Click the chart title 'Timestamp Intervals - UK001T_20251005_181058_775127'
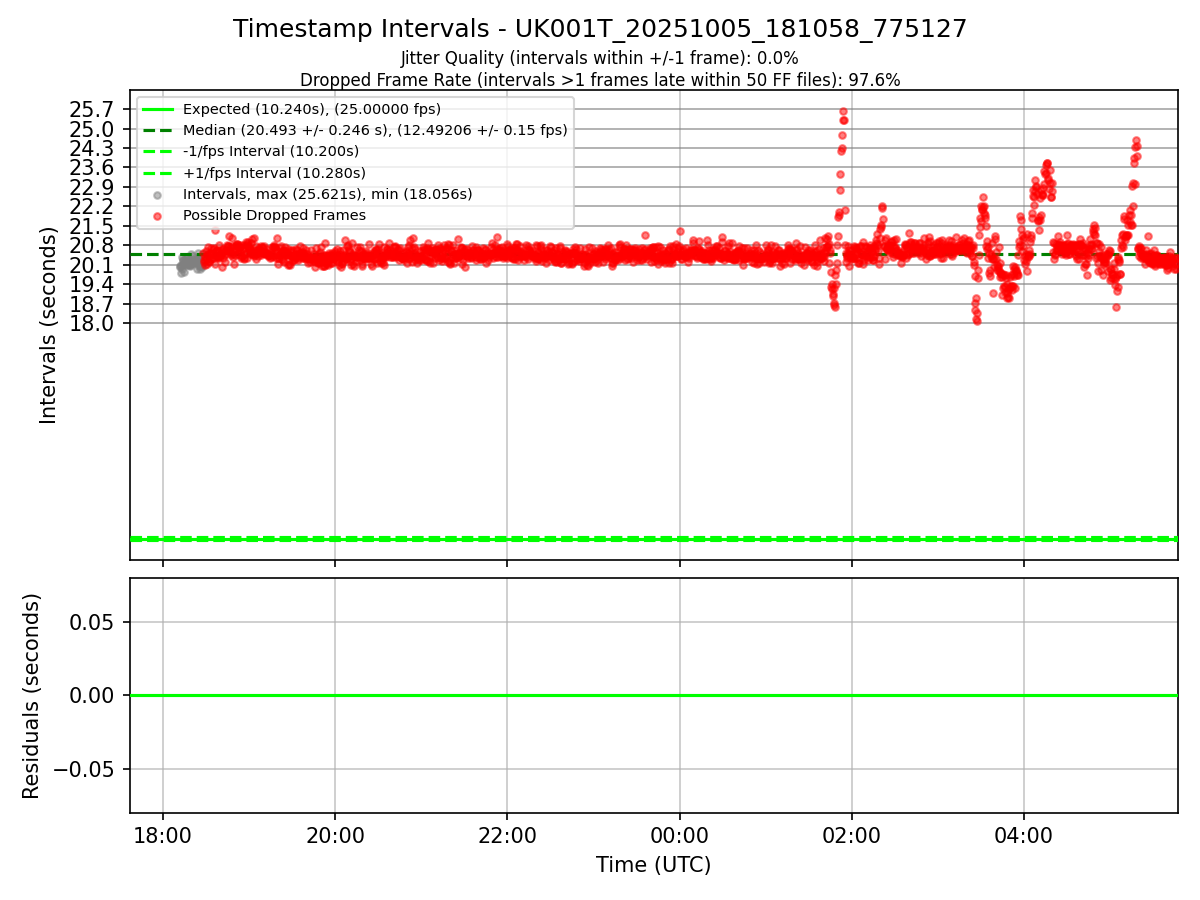 tap(600, 29)
